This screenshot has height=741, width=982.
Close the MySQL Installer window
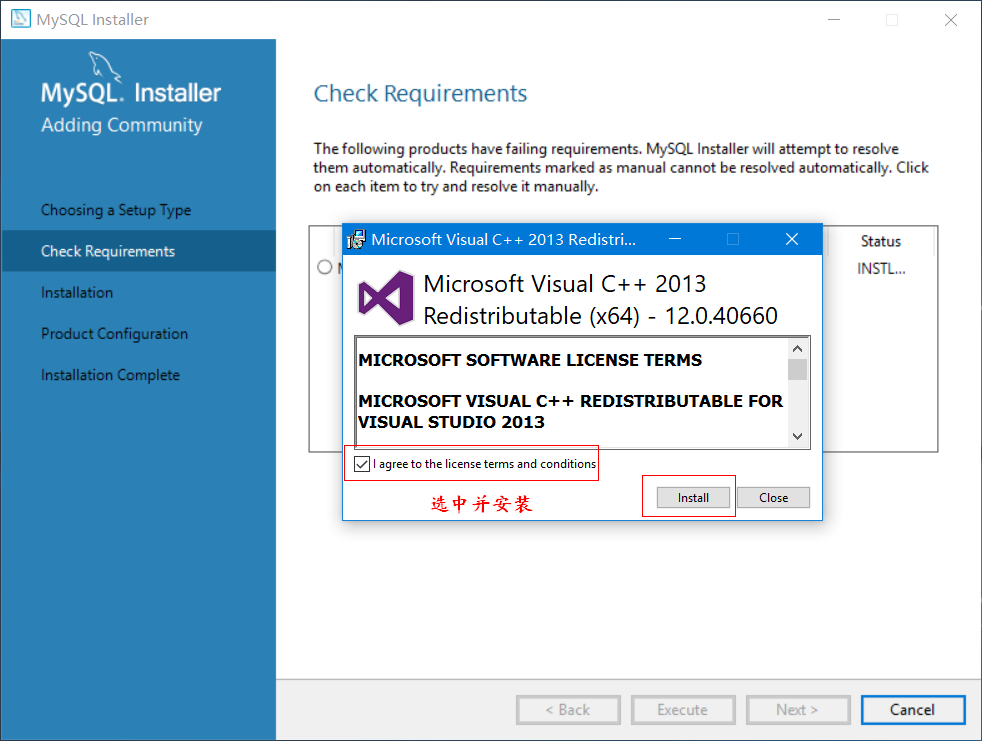pos(951,19)
